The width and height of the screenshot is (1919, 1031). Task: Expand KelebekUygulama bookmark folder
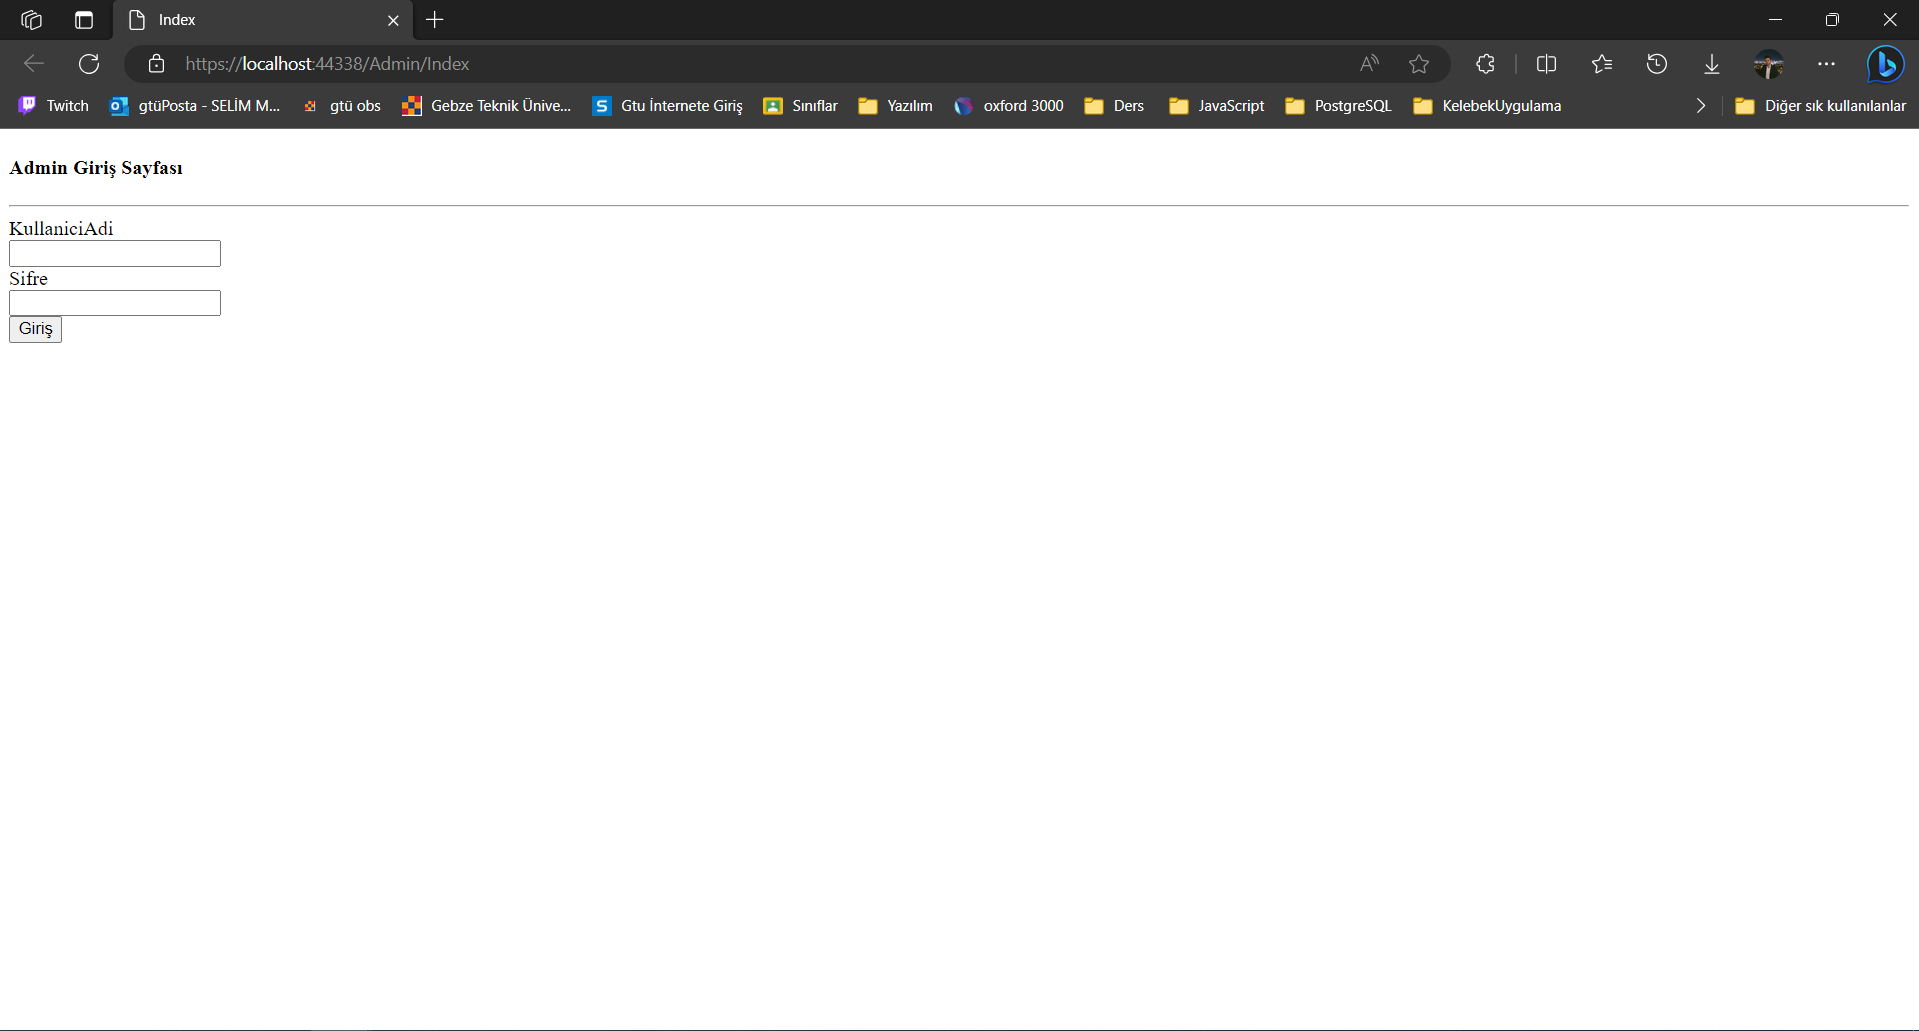(x=1487, y=106)
